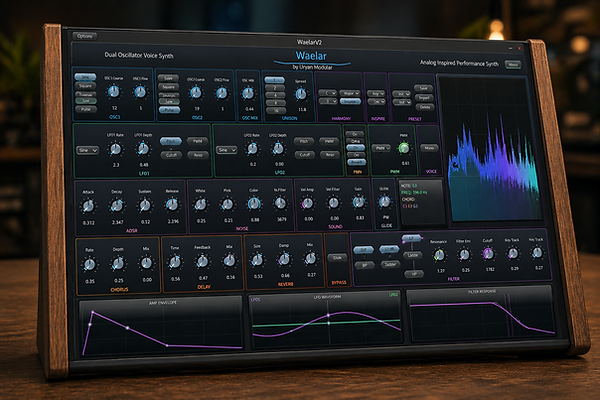Open the top dropdown in INSPIRE section
Image resolution: width=600 pixels, height=400 pixels.
[376, 93]
